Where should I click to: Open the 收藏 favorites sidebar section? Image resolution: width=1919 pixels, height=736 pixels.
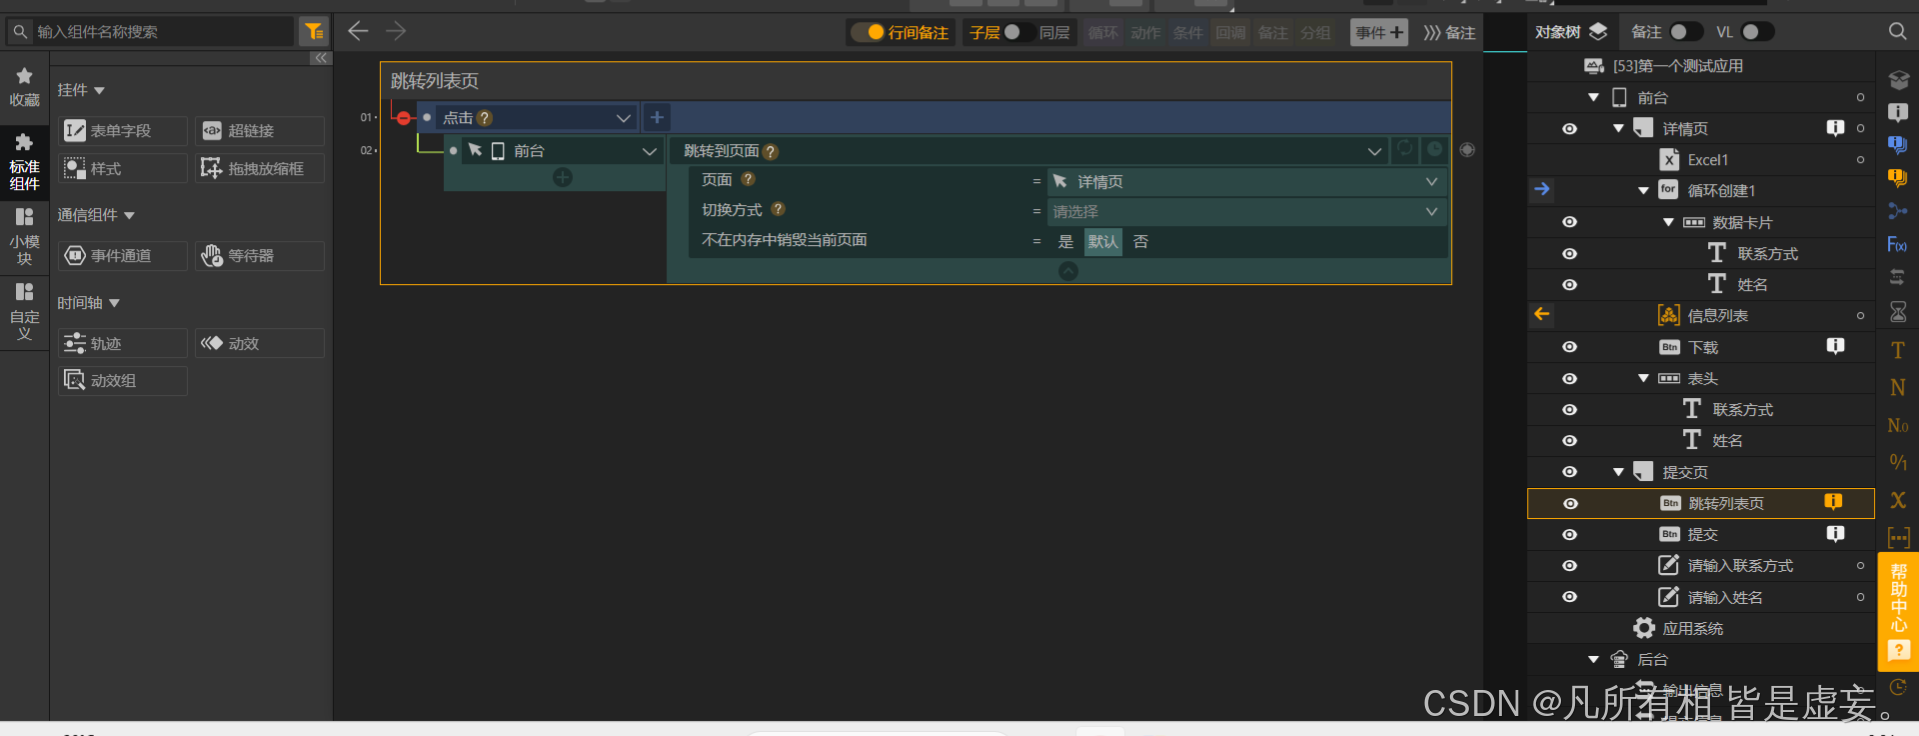pyautogui.click(x=24, y=87)
